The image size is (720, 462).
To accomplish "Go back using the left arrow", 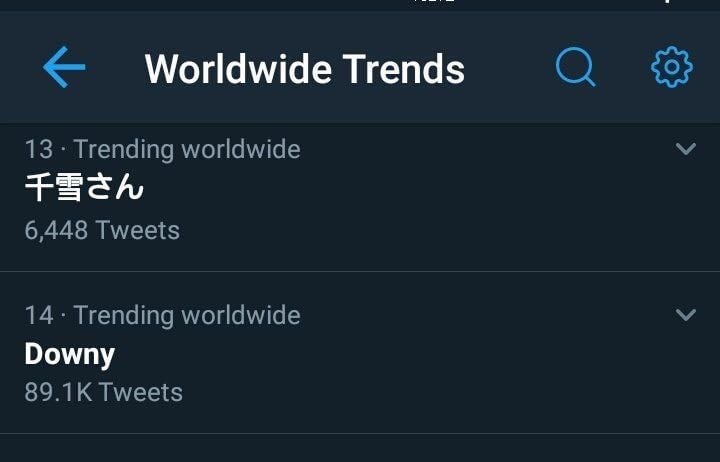I will click(x=64, y=69).
